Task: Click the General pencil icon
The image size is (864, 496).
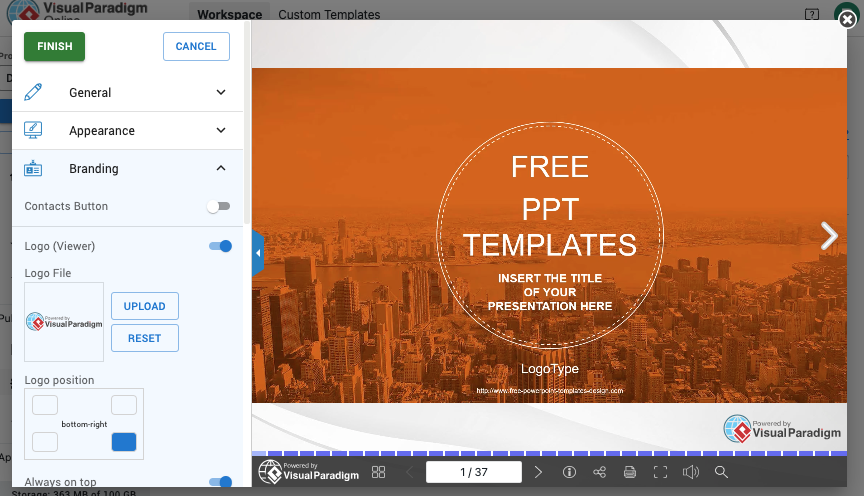Action: (x=33, y=92)
